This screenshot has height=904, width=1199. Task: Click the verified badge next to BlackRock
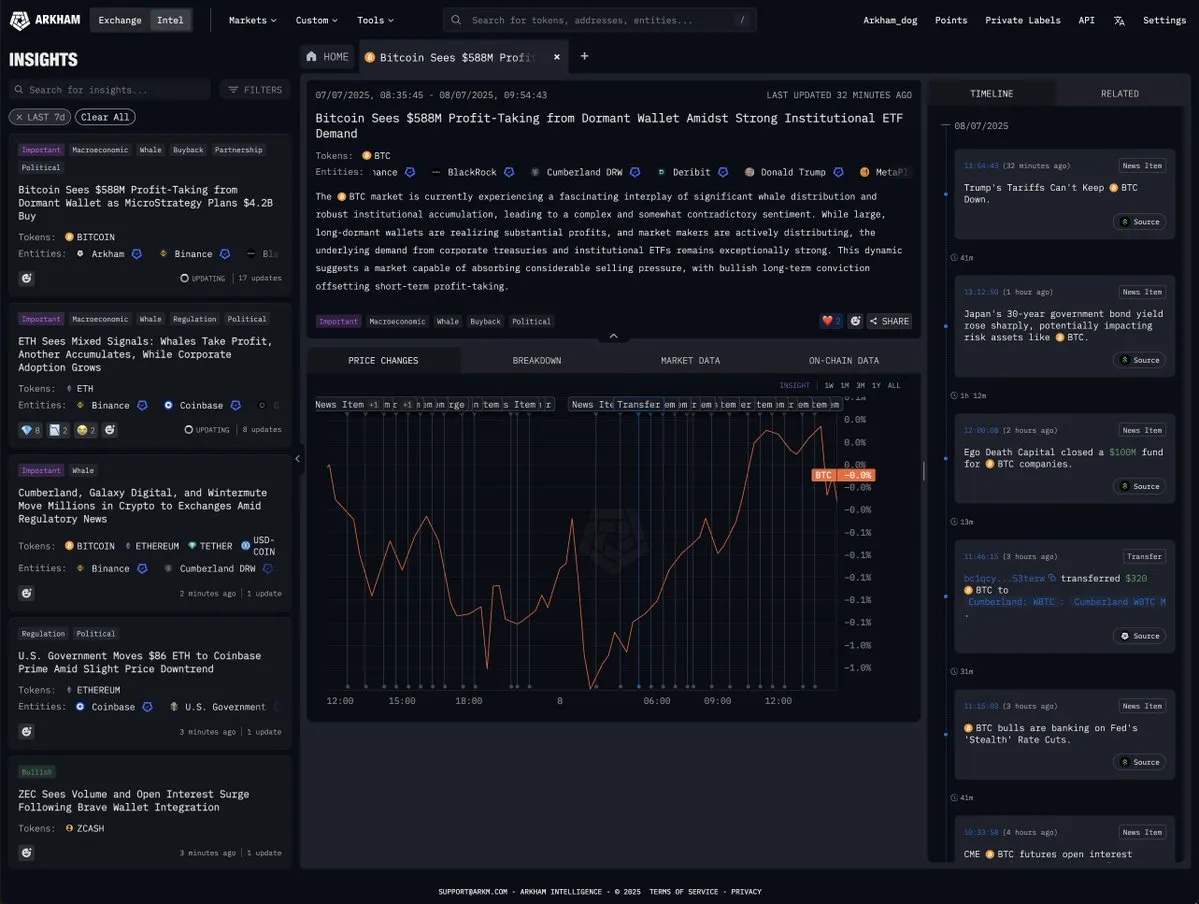pos(509,172)
